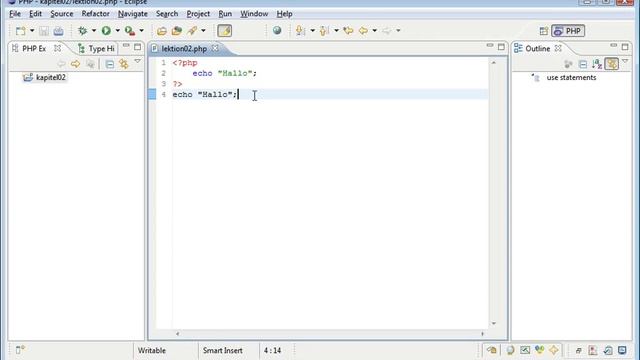Open the Source menu
The height and width of the screenshot is (360, 640).
click(x=62, y=14)
